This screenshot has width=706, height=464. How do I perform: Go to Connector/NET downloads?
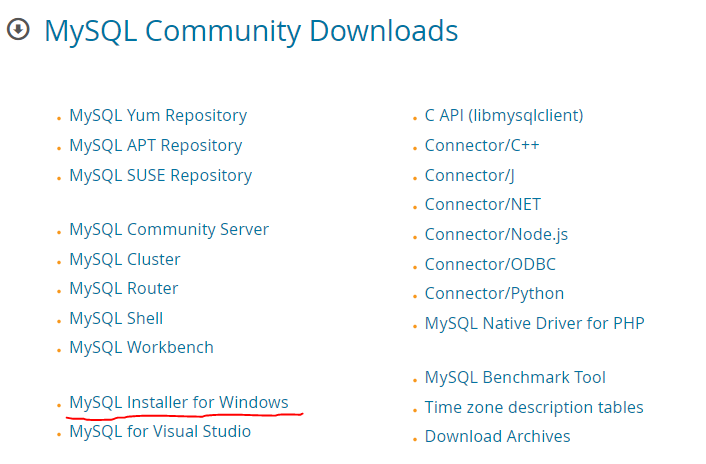(x=483, y=205)
